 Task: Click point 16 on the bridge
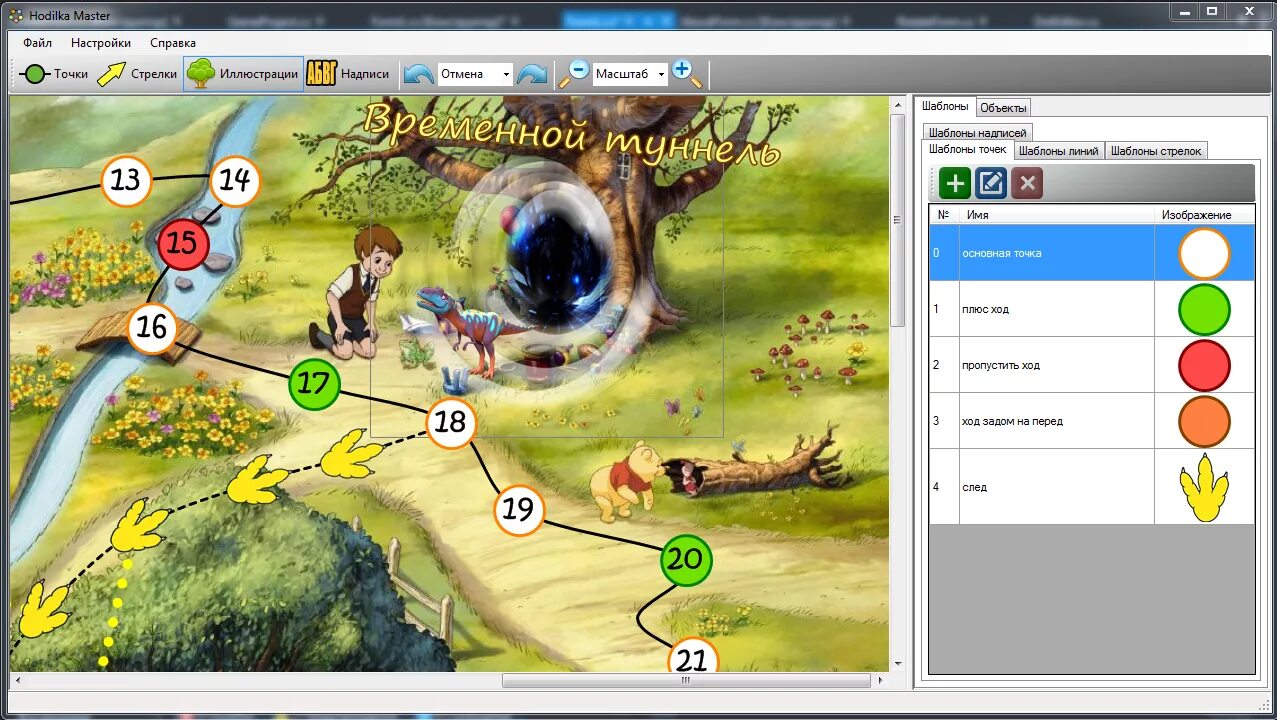tap(152, 328)
